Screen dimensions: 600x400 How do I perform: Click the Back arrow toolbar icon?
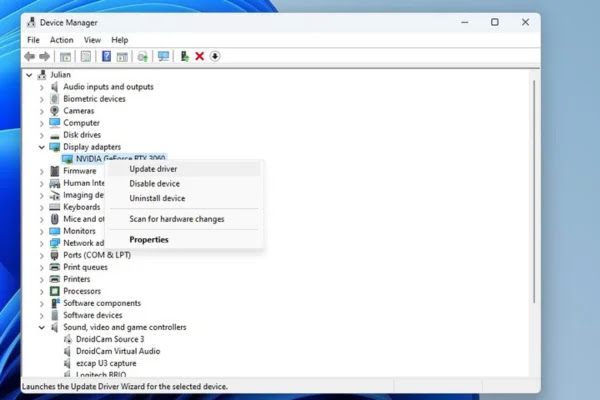pos(30,56)
